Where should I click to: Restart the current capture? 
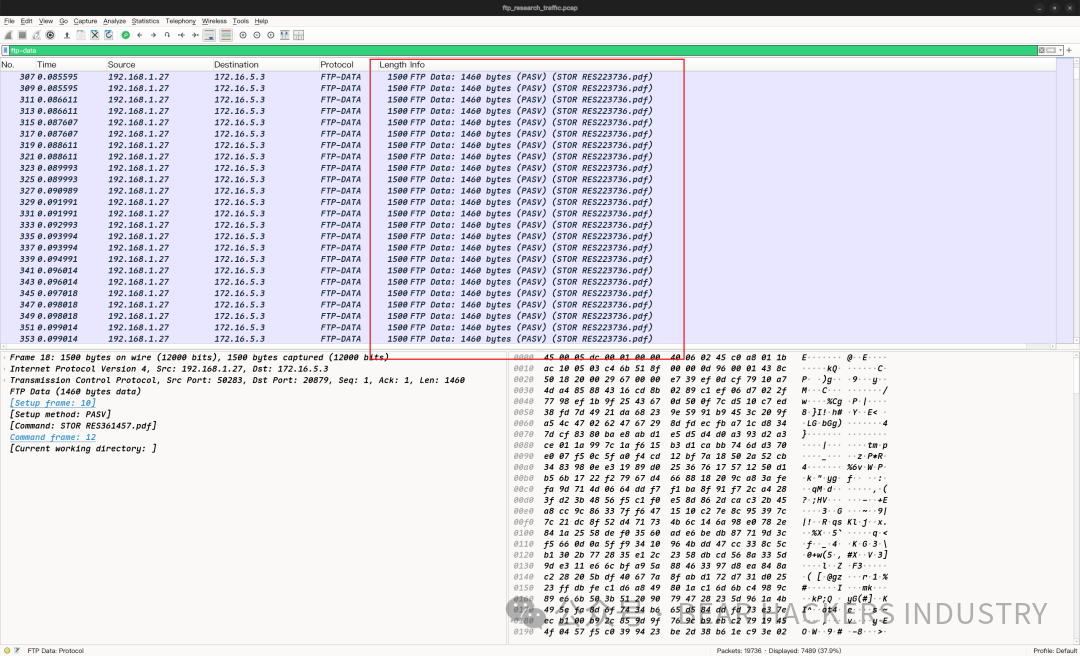[37, 35]
